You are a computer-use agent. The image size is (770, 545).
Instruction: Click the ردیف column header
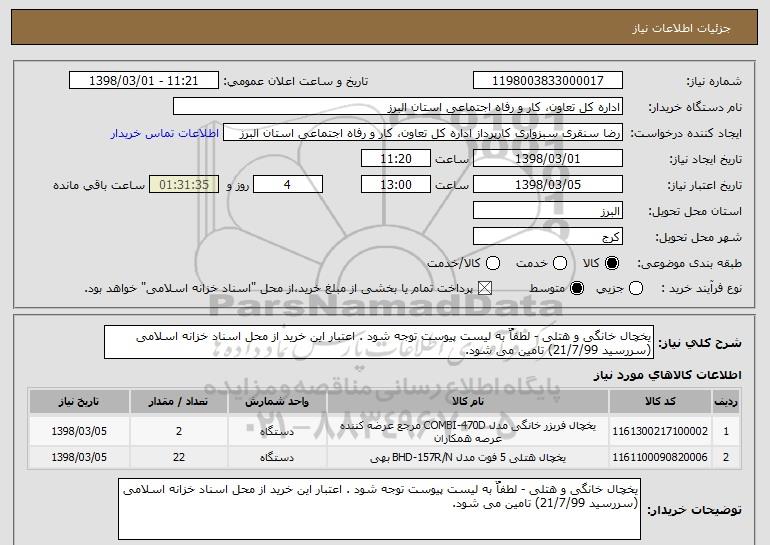[726, 402]
